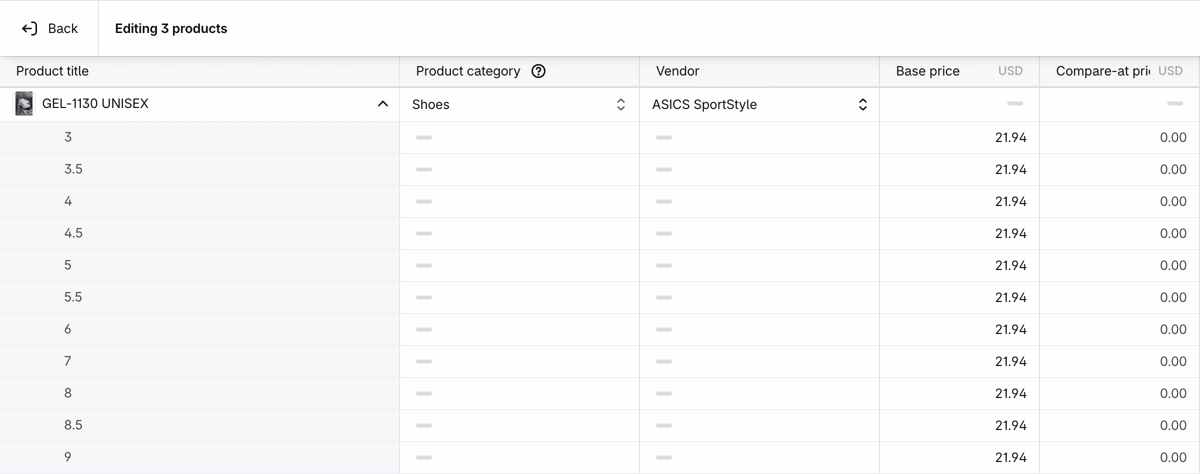This screenshot has width=1200, height=474.
Task: Edit base price for size 4
Action: 960,201
